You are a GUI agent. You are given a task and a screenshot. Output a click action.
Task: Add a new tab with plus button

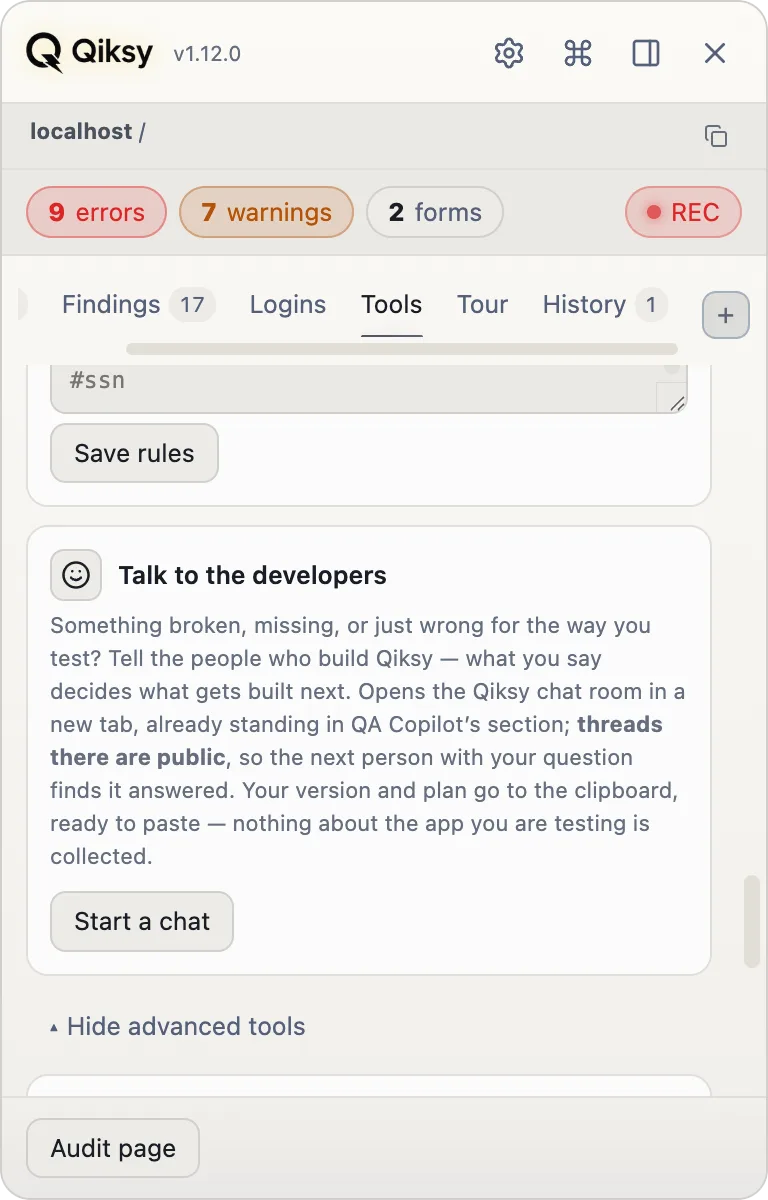pos(726,316)
